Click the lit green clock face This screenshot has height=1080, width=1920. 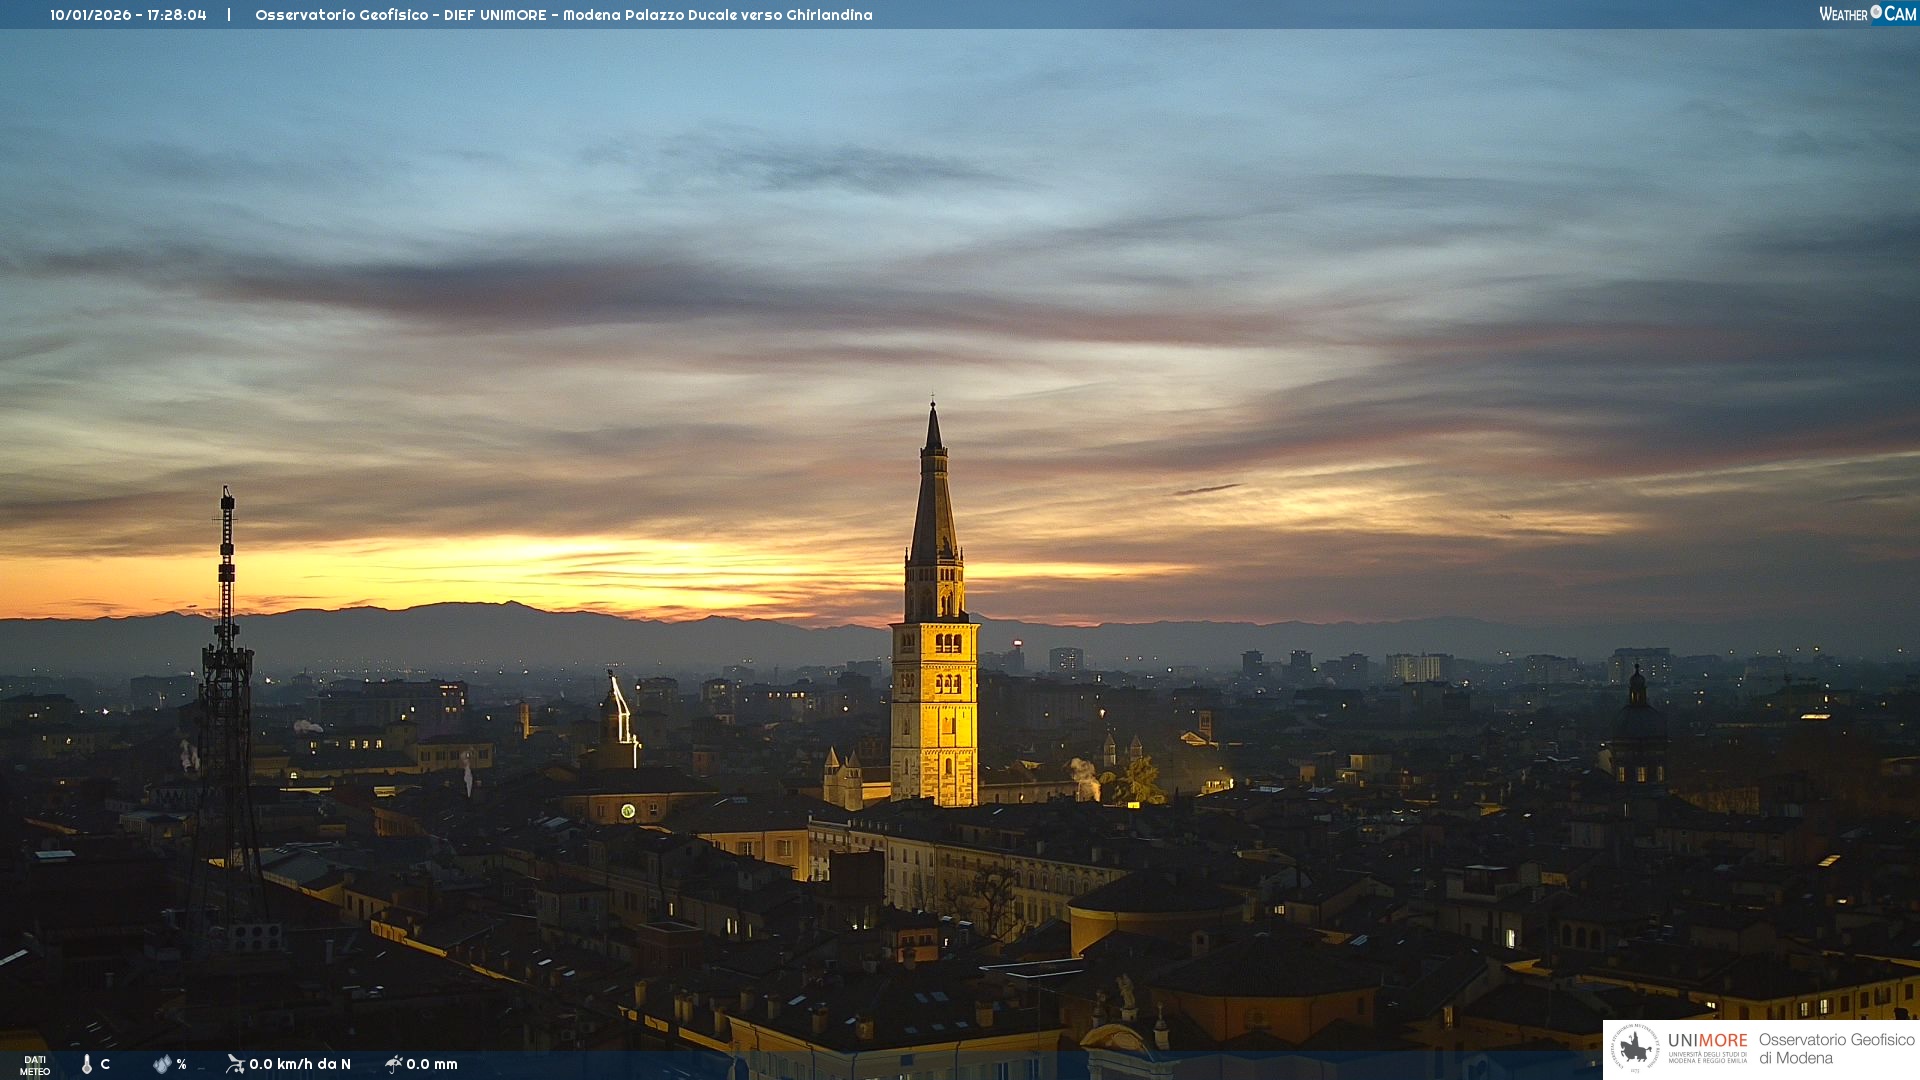[x=628, y=811]
